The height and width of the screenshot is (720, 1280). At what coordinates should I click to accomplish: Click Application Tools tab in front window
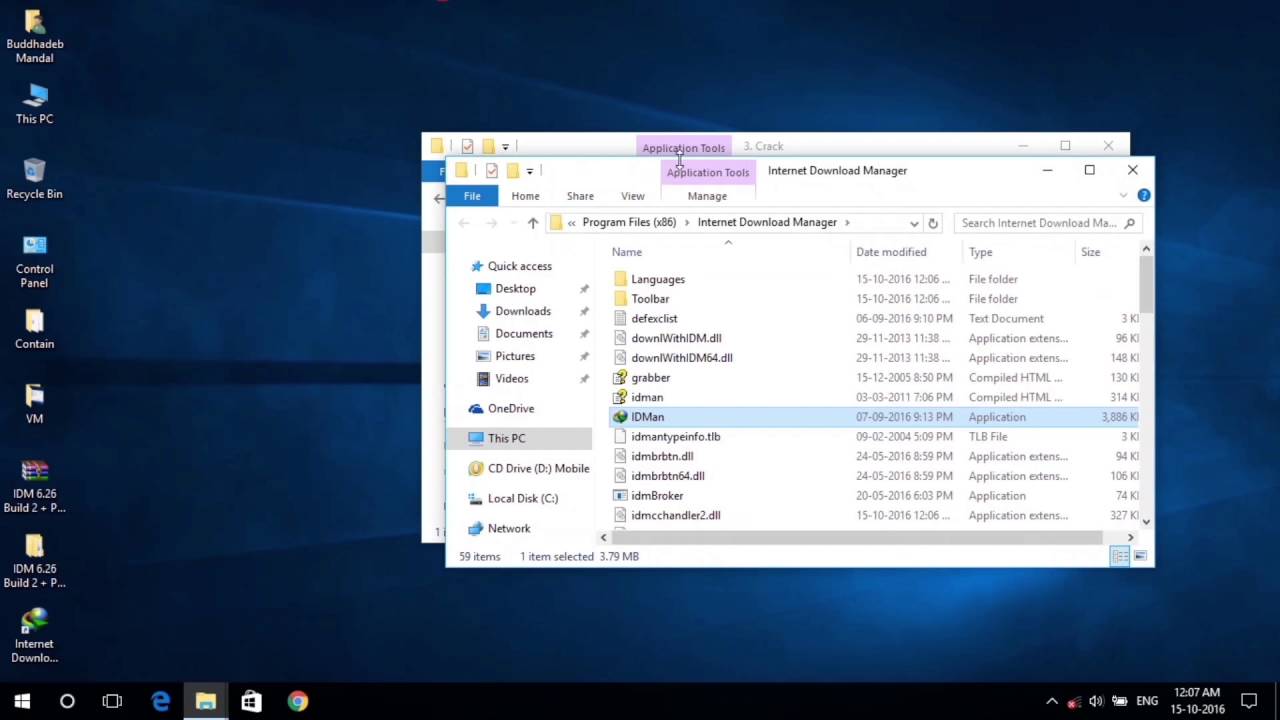[x=708, y=172]
